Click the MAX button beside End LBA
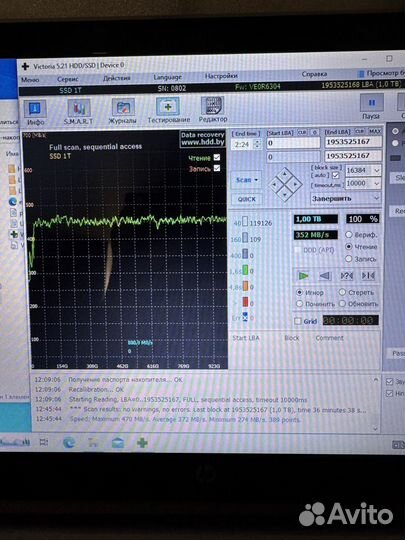405x540 pixels. 375,131
